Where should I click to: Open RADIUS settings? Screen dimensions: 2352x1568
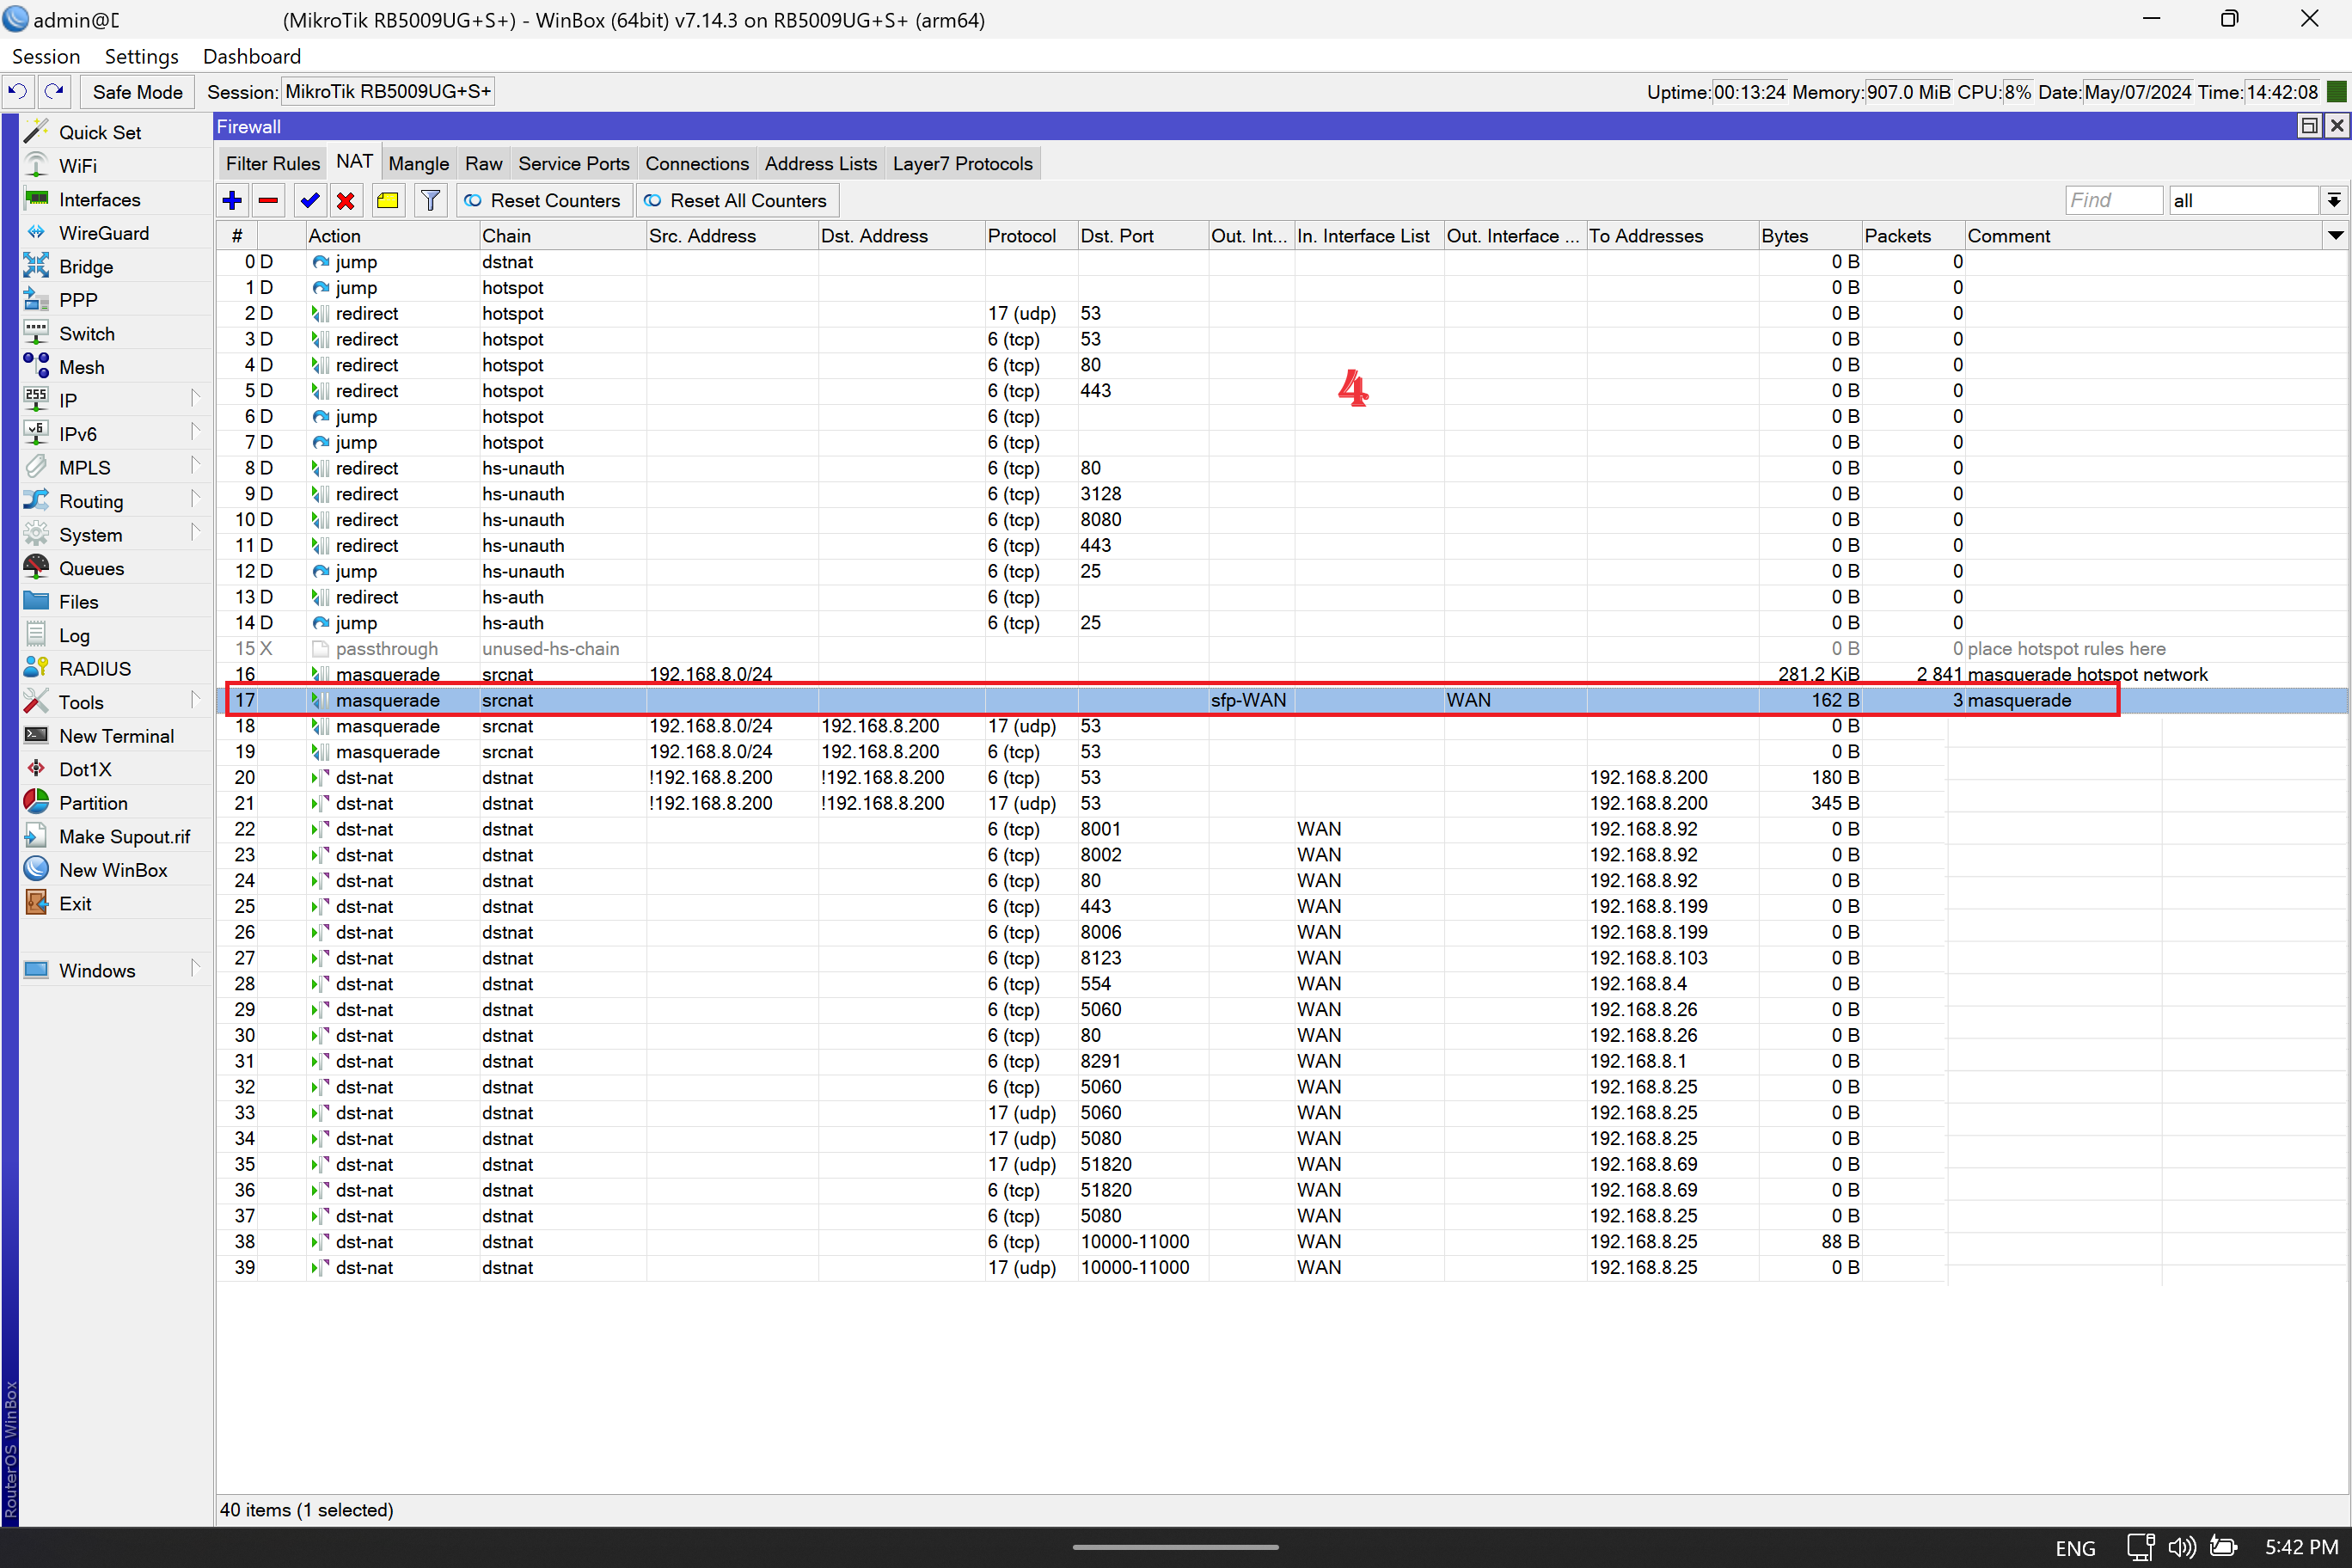pos(95,669)
